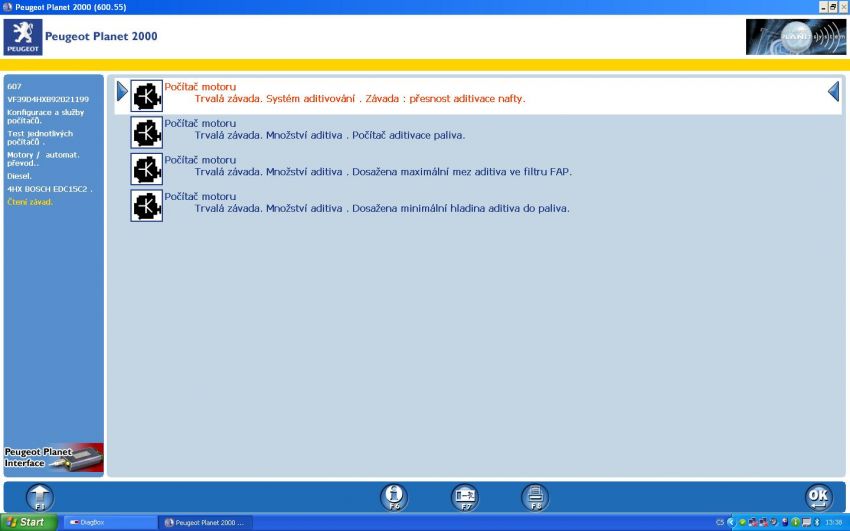The height and width of the screenshot is (531, 850).
Task: Click engine icon for FAP filter fault
Action: click(x=147, y=168)
